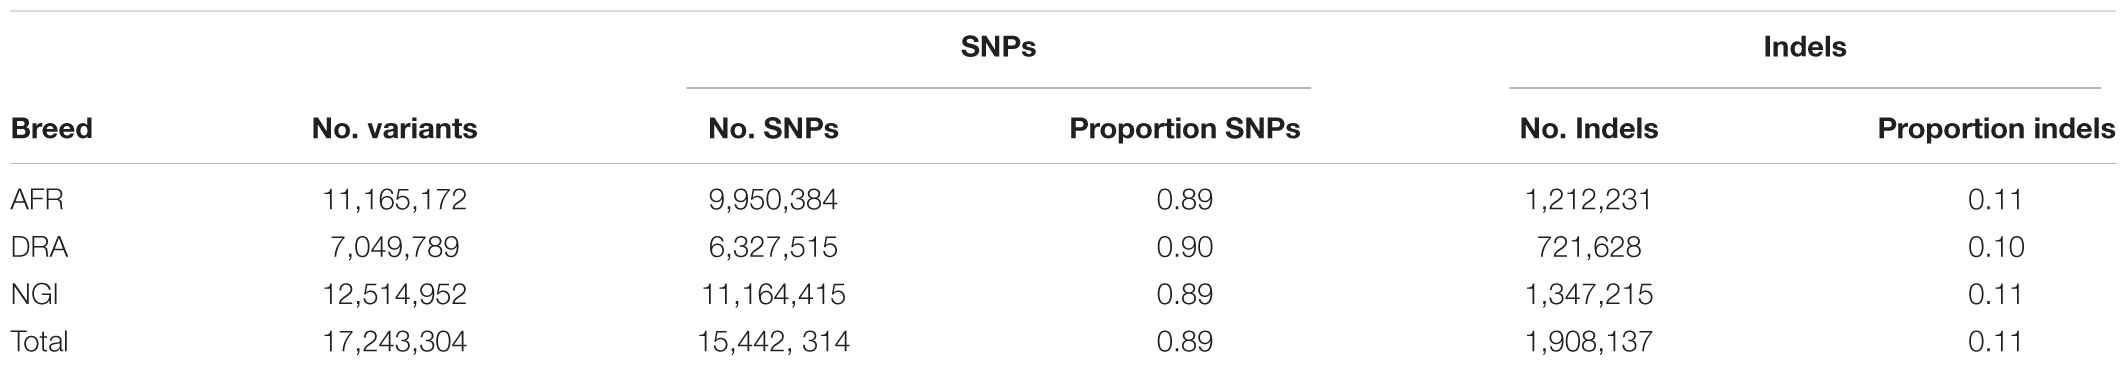Click the Proportion indels header
Viewport: 2128px width, 367px height.
click(x=1996, y=129)
